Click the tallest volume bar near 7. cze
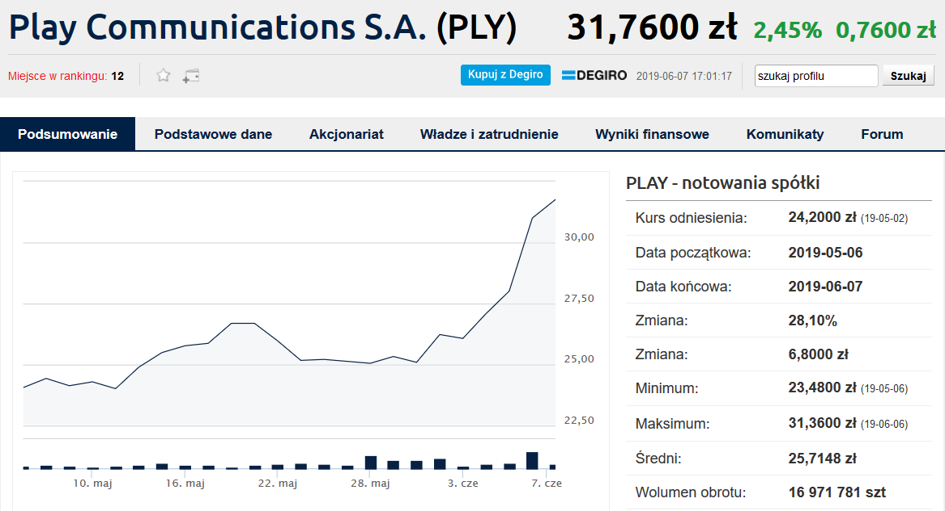 click(x=532, y=460)
